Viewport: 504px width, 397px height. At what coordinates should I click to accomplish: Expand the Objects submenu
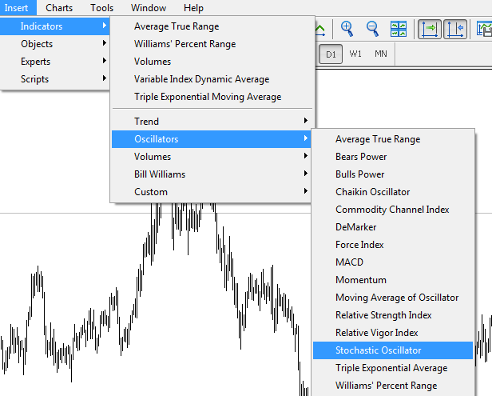click(55, 44)
